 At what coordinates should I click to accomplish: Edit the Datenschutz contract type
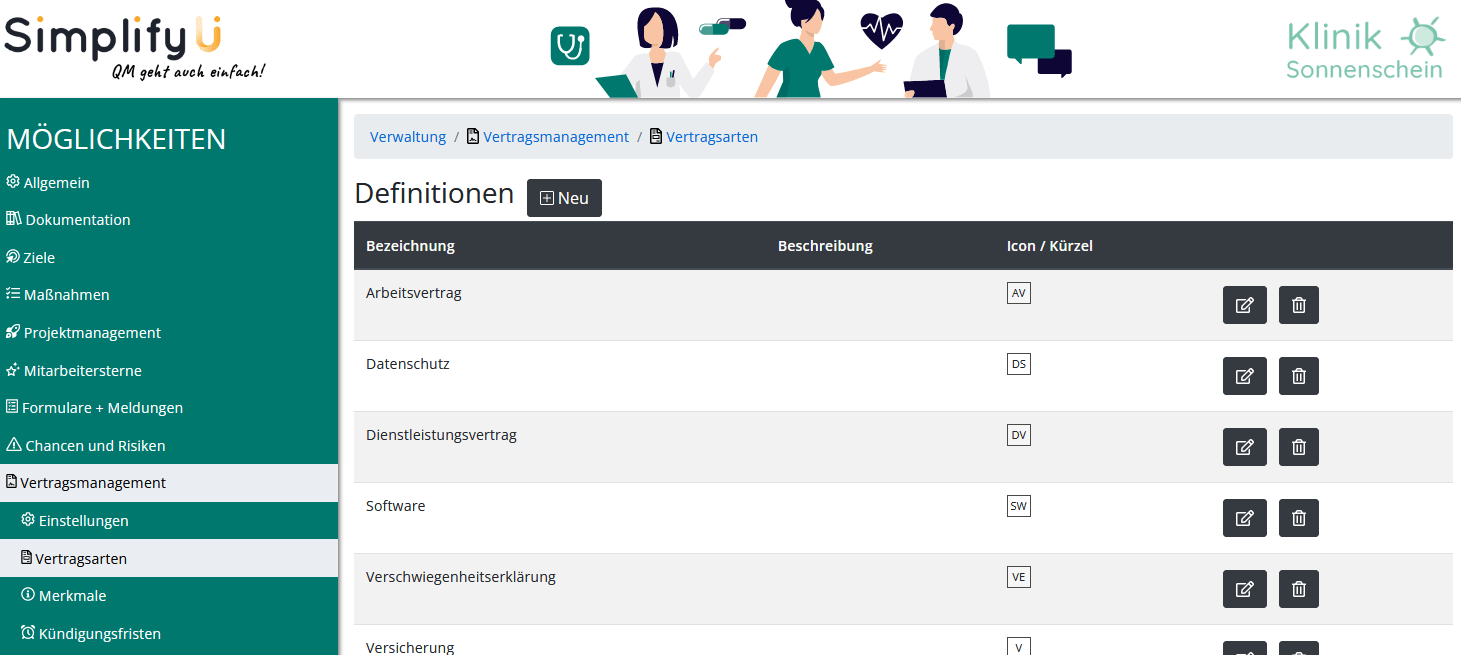(x=1244, y=376)
